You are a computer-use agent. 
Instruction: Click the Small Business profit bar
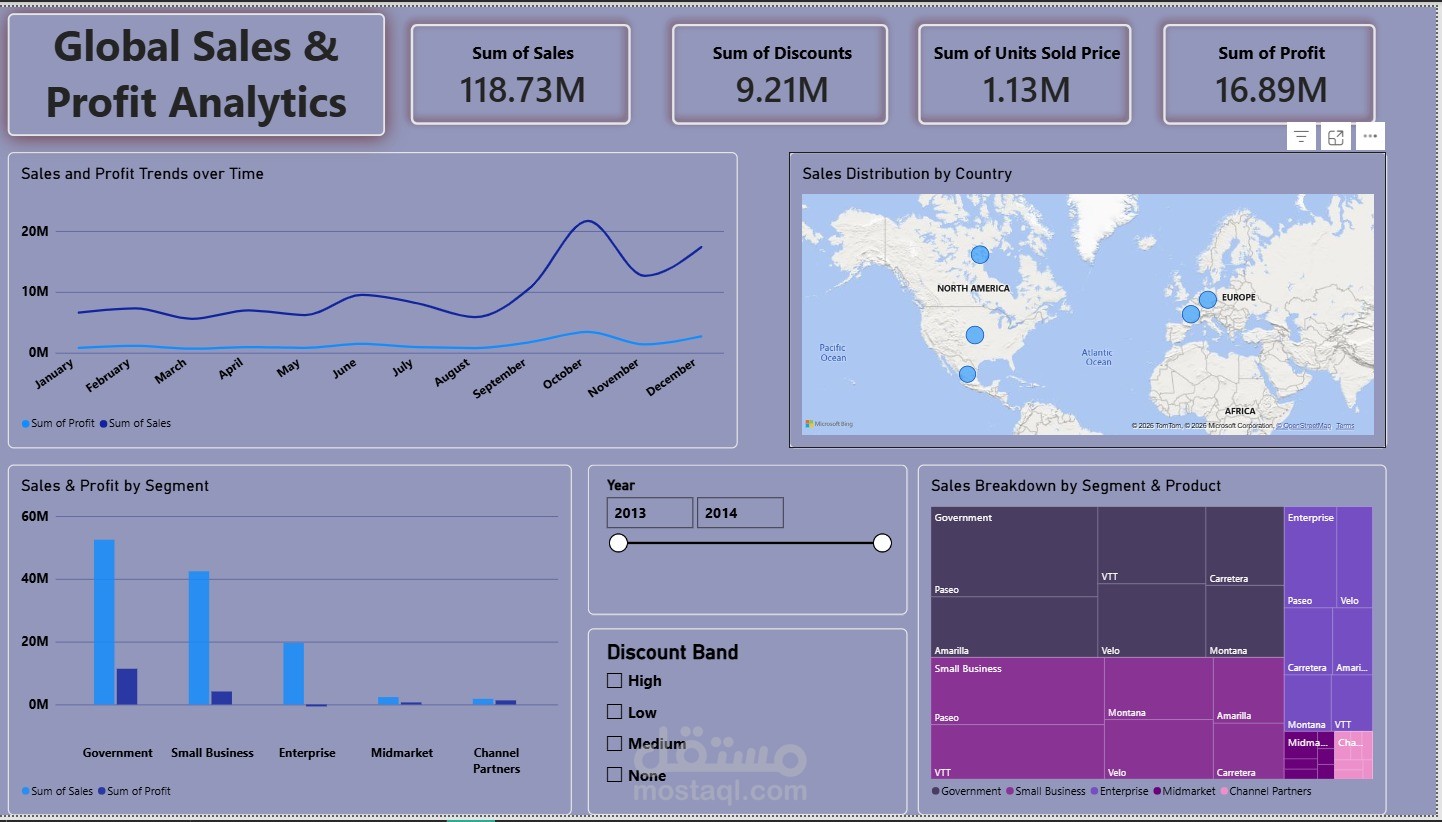pos(221,698)
